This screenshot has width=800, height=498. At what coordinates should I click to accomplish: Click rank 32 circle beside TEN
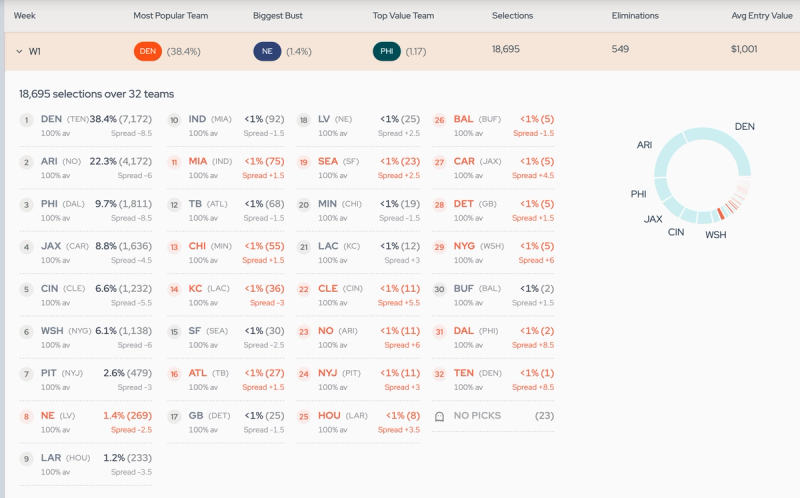coord(439,375)
